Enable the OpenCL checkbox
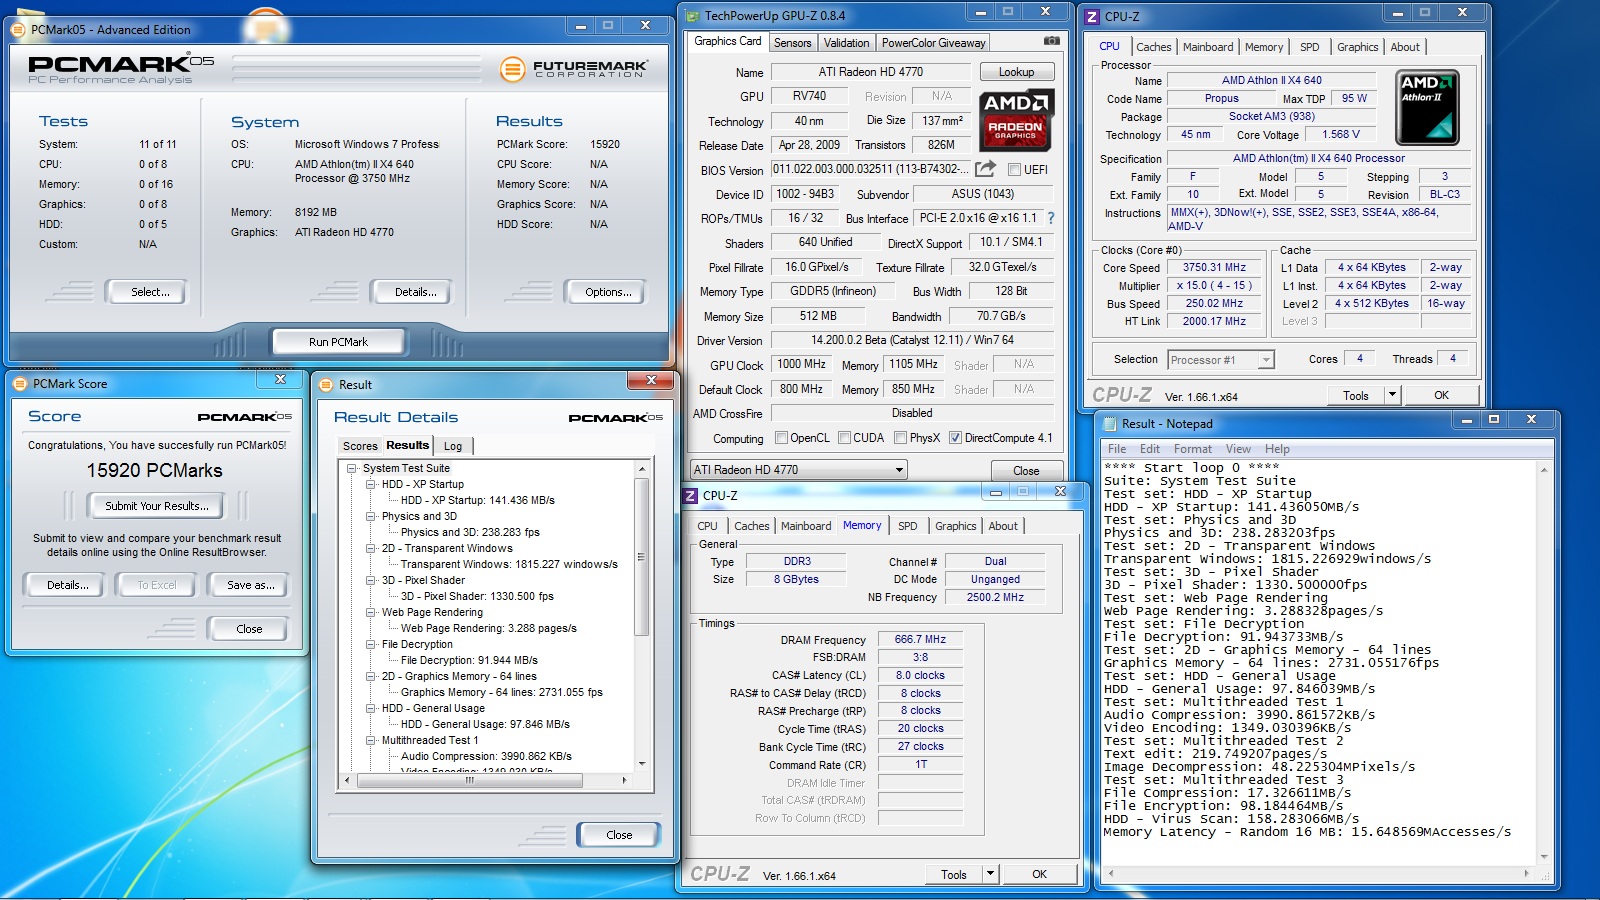The width and height of the screenshot is (1600, 900). coord(782,438)
